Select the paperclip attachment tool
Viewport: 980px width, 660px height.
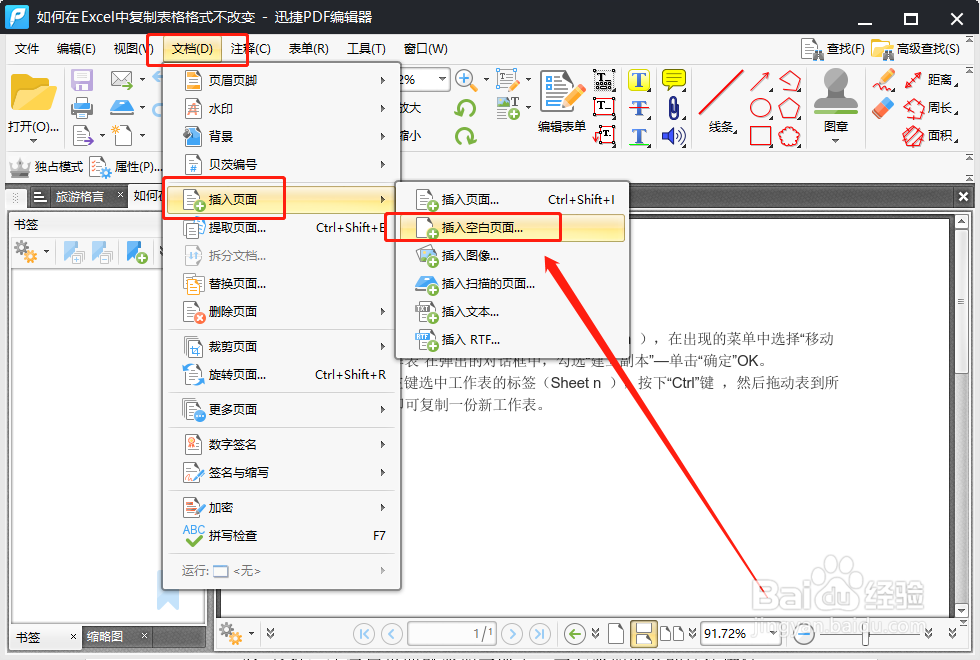pos(675,107)
